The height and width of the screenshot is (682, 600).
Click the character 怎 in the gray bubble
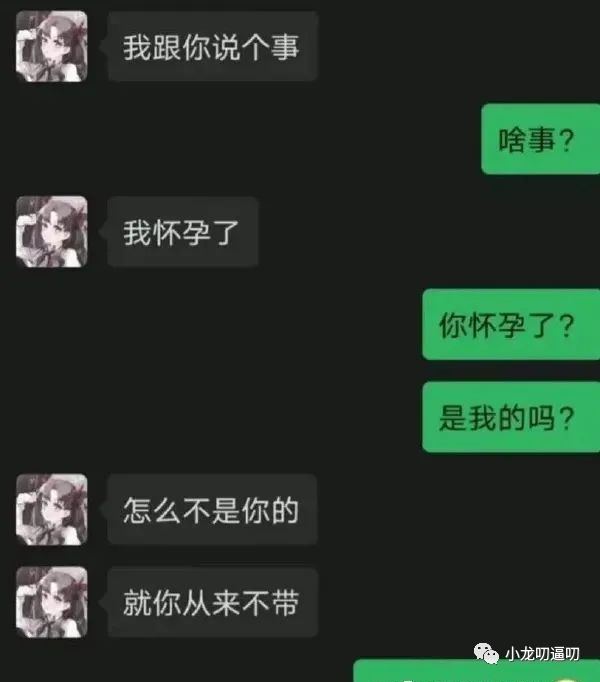pyautogui.click(x=137, y=510)
